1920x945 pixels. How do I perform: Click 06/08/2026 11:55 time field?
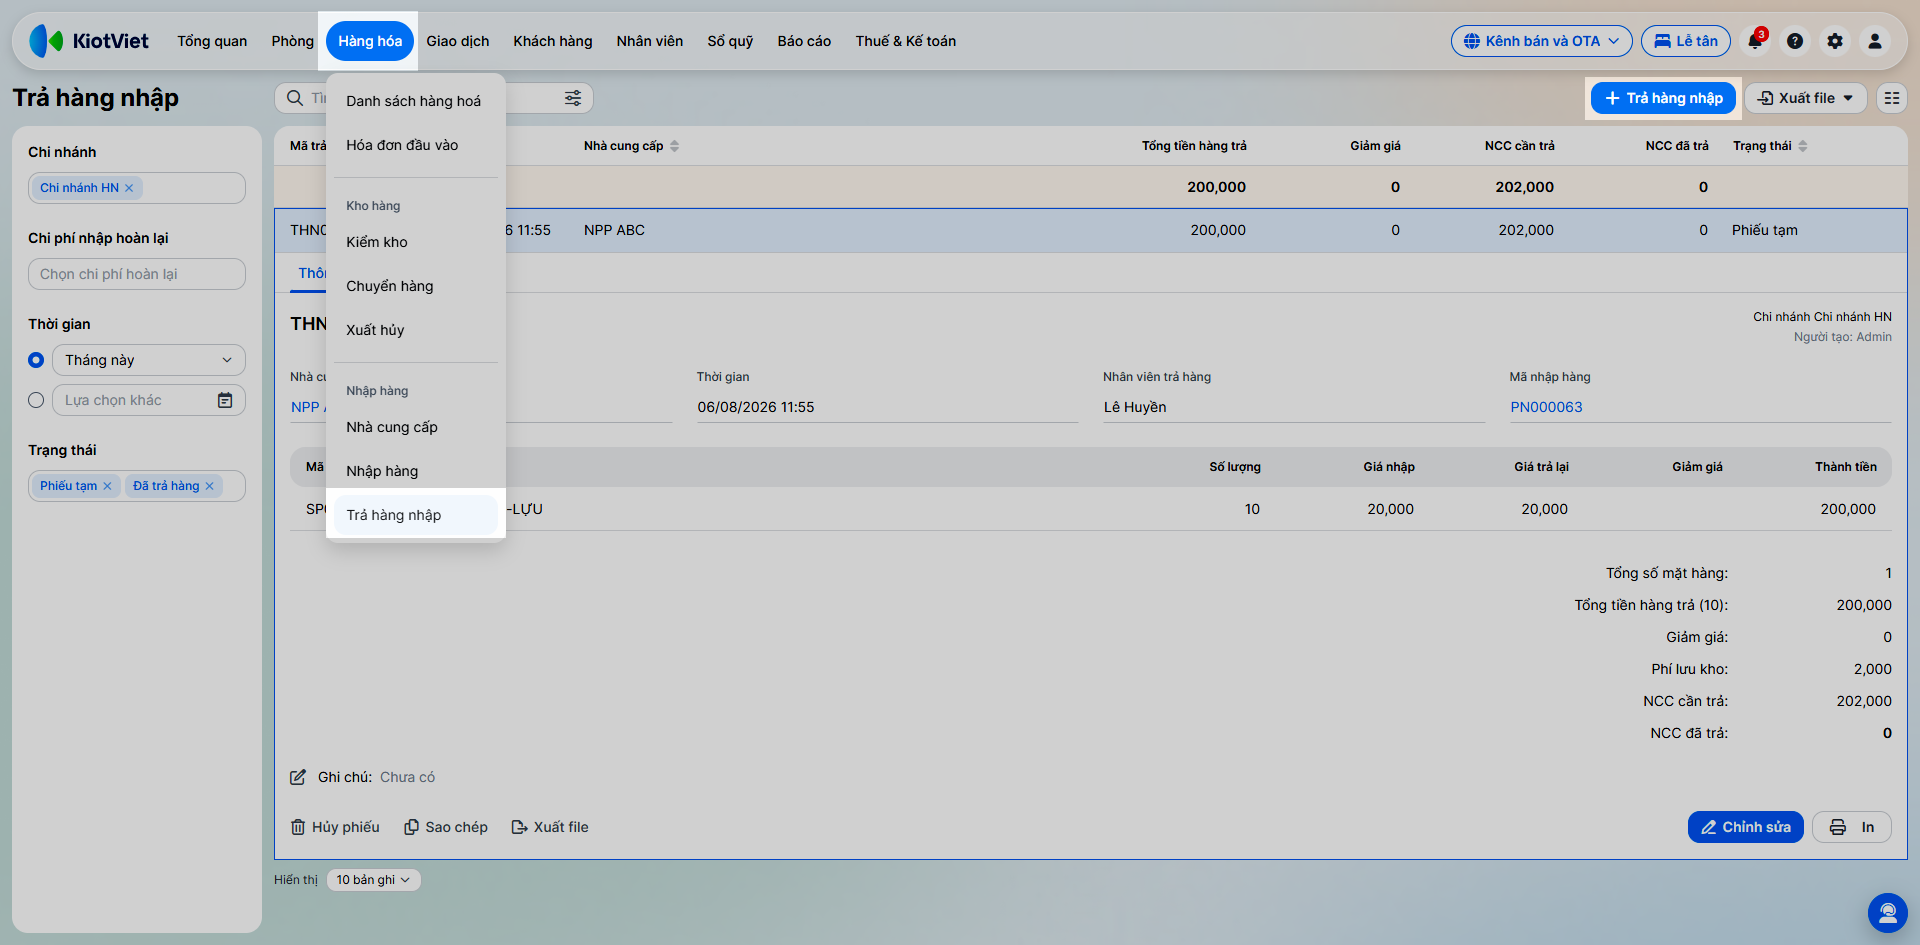(887, 407)
